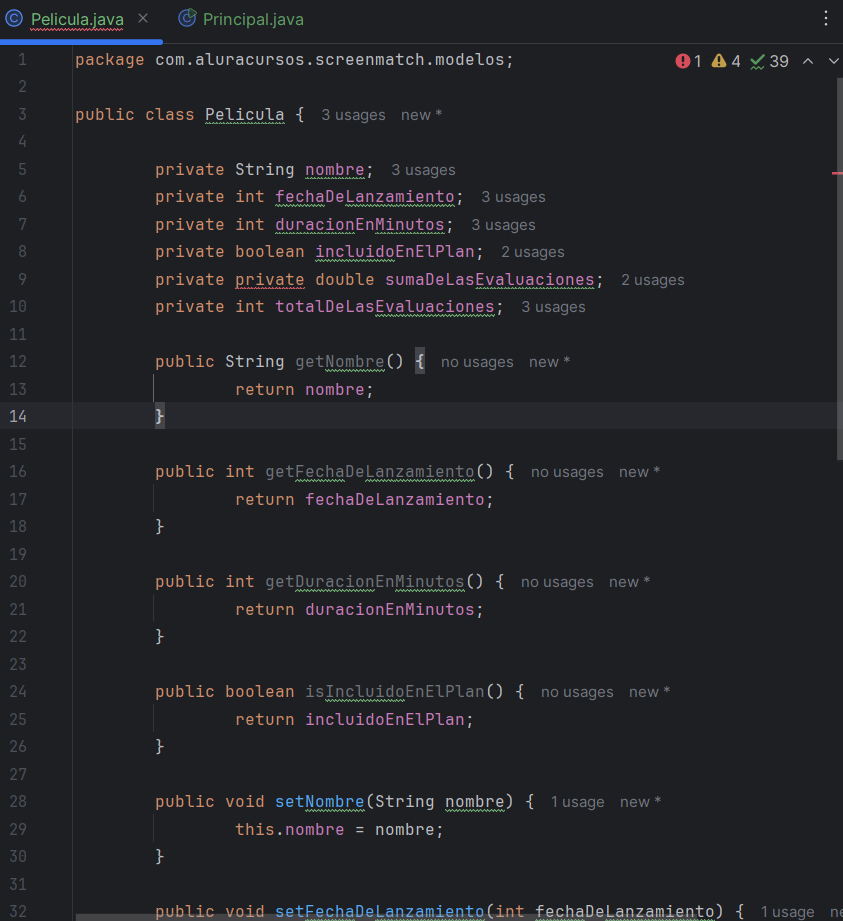Jump to previous highlighted error arrow
This screenshot has height=921, width=843.
point(808,61)
